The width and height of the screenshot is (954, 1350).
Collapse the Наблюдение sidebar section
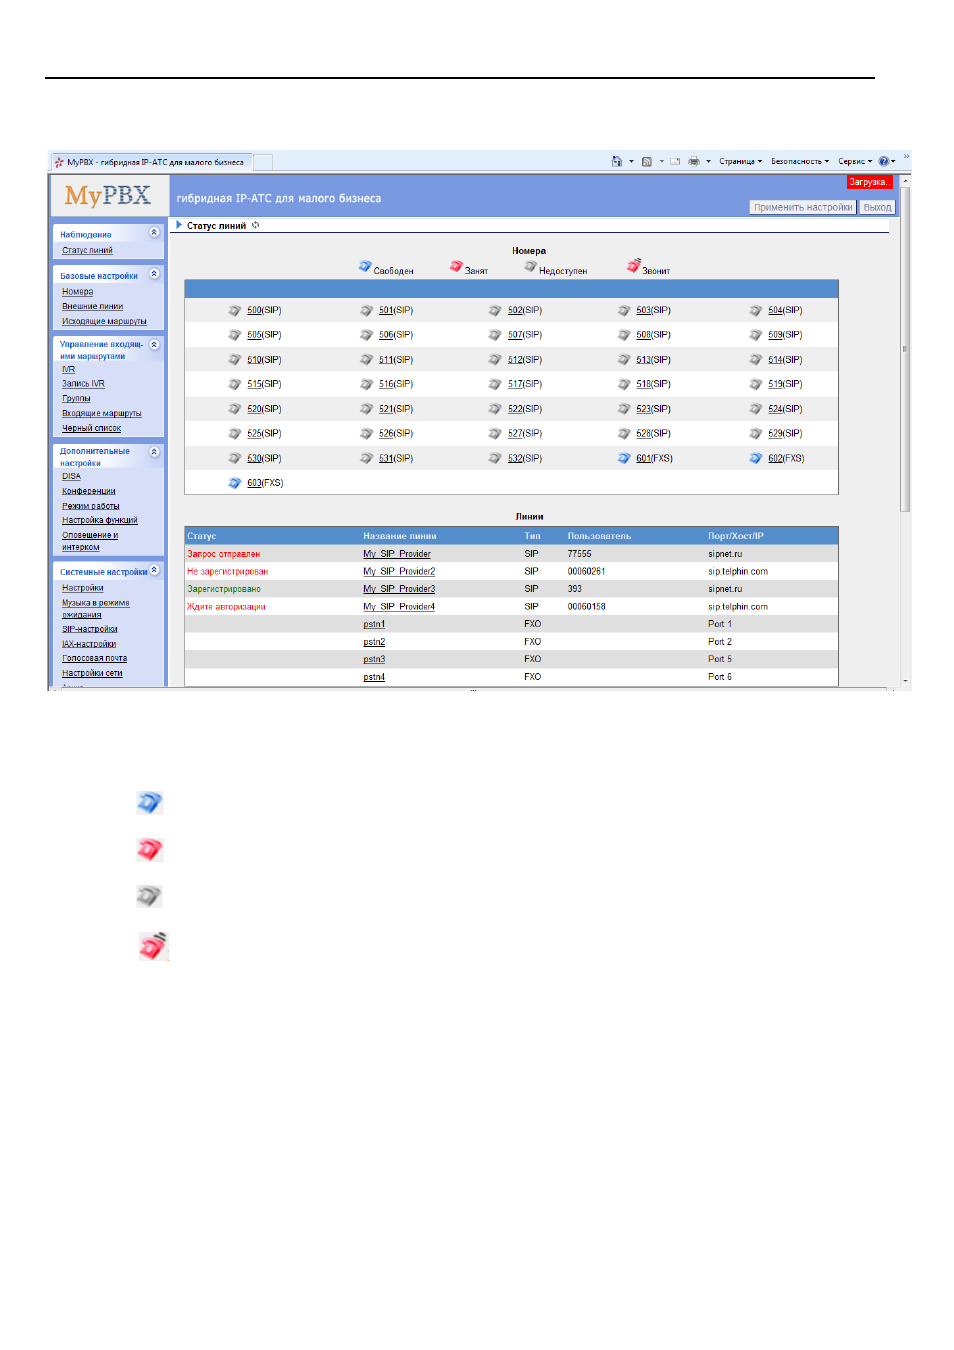154,232
